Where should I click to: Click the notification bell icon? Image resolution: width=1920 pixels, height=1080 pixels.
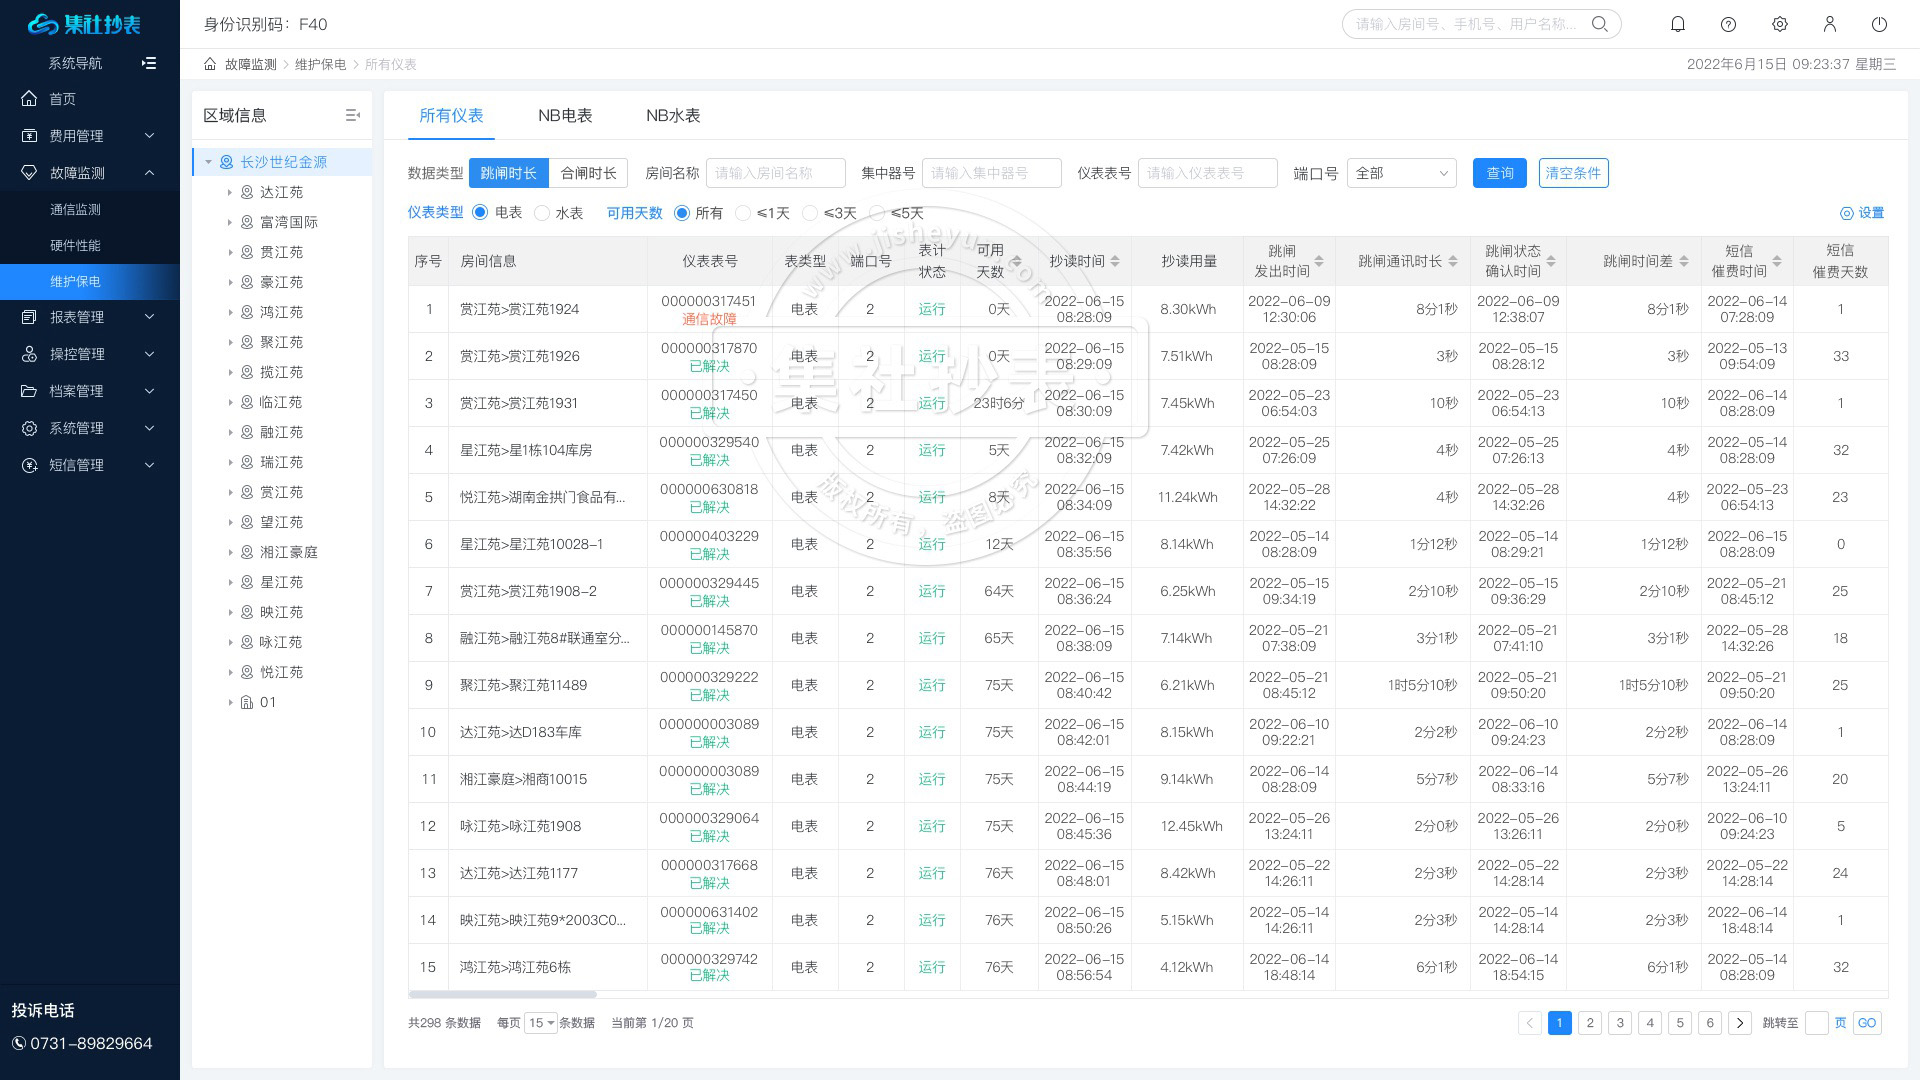1678,24
